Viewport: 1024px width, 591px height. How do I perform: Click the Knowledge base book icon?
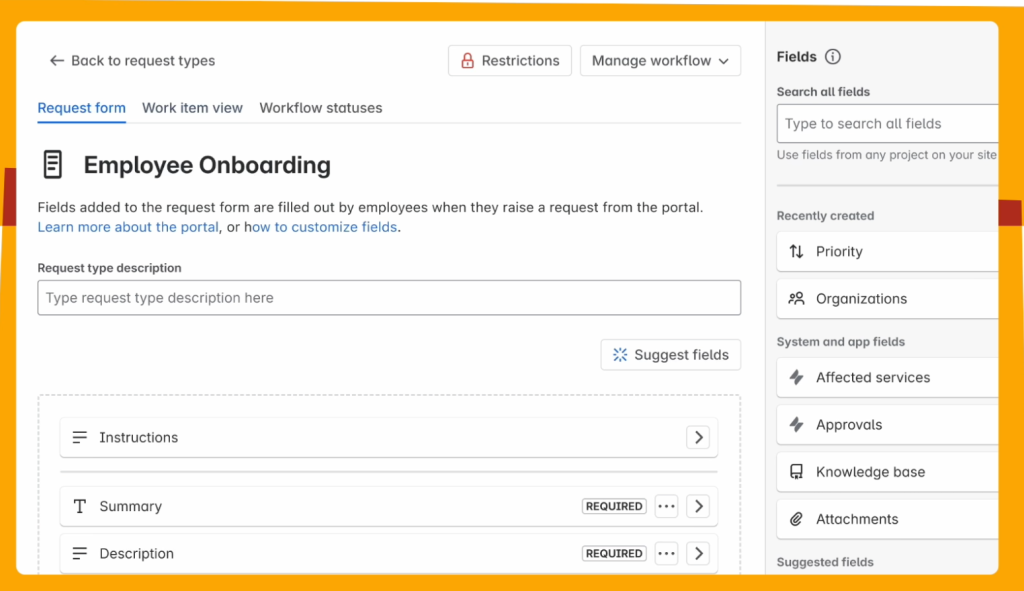tap(795, 471)
